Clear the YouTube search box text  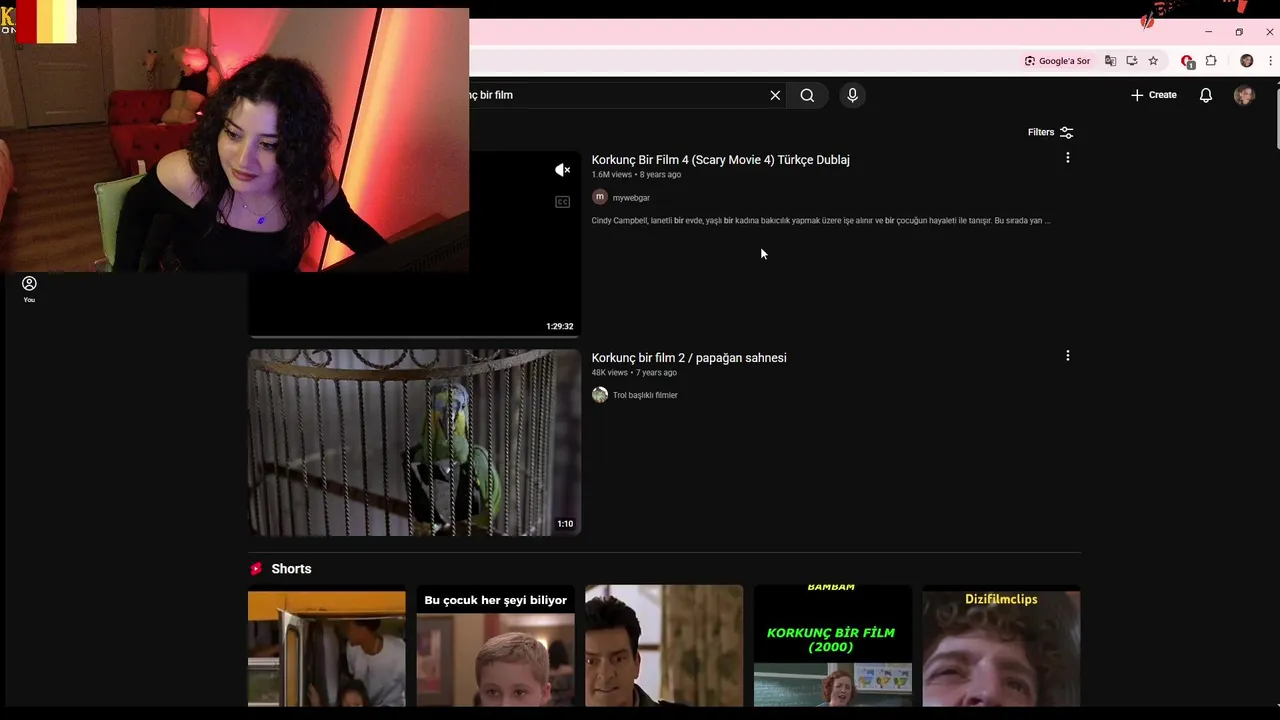click(775, 95)
